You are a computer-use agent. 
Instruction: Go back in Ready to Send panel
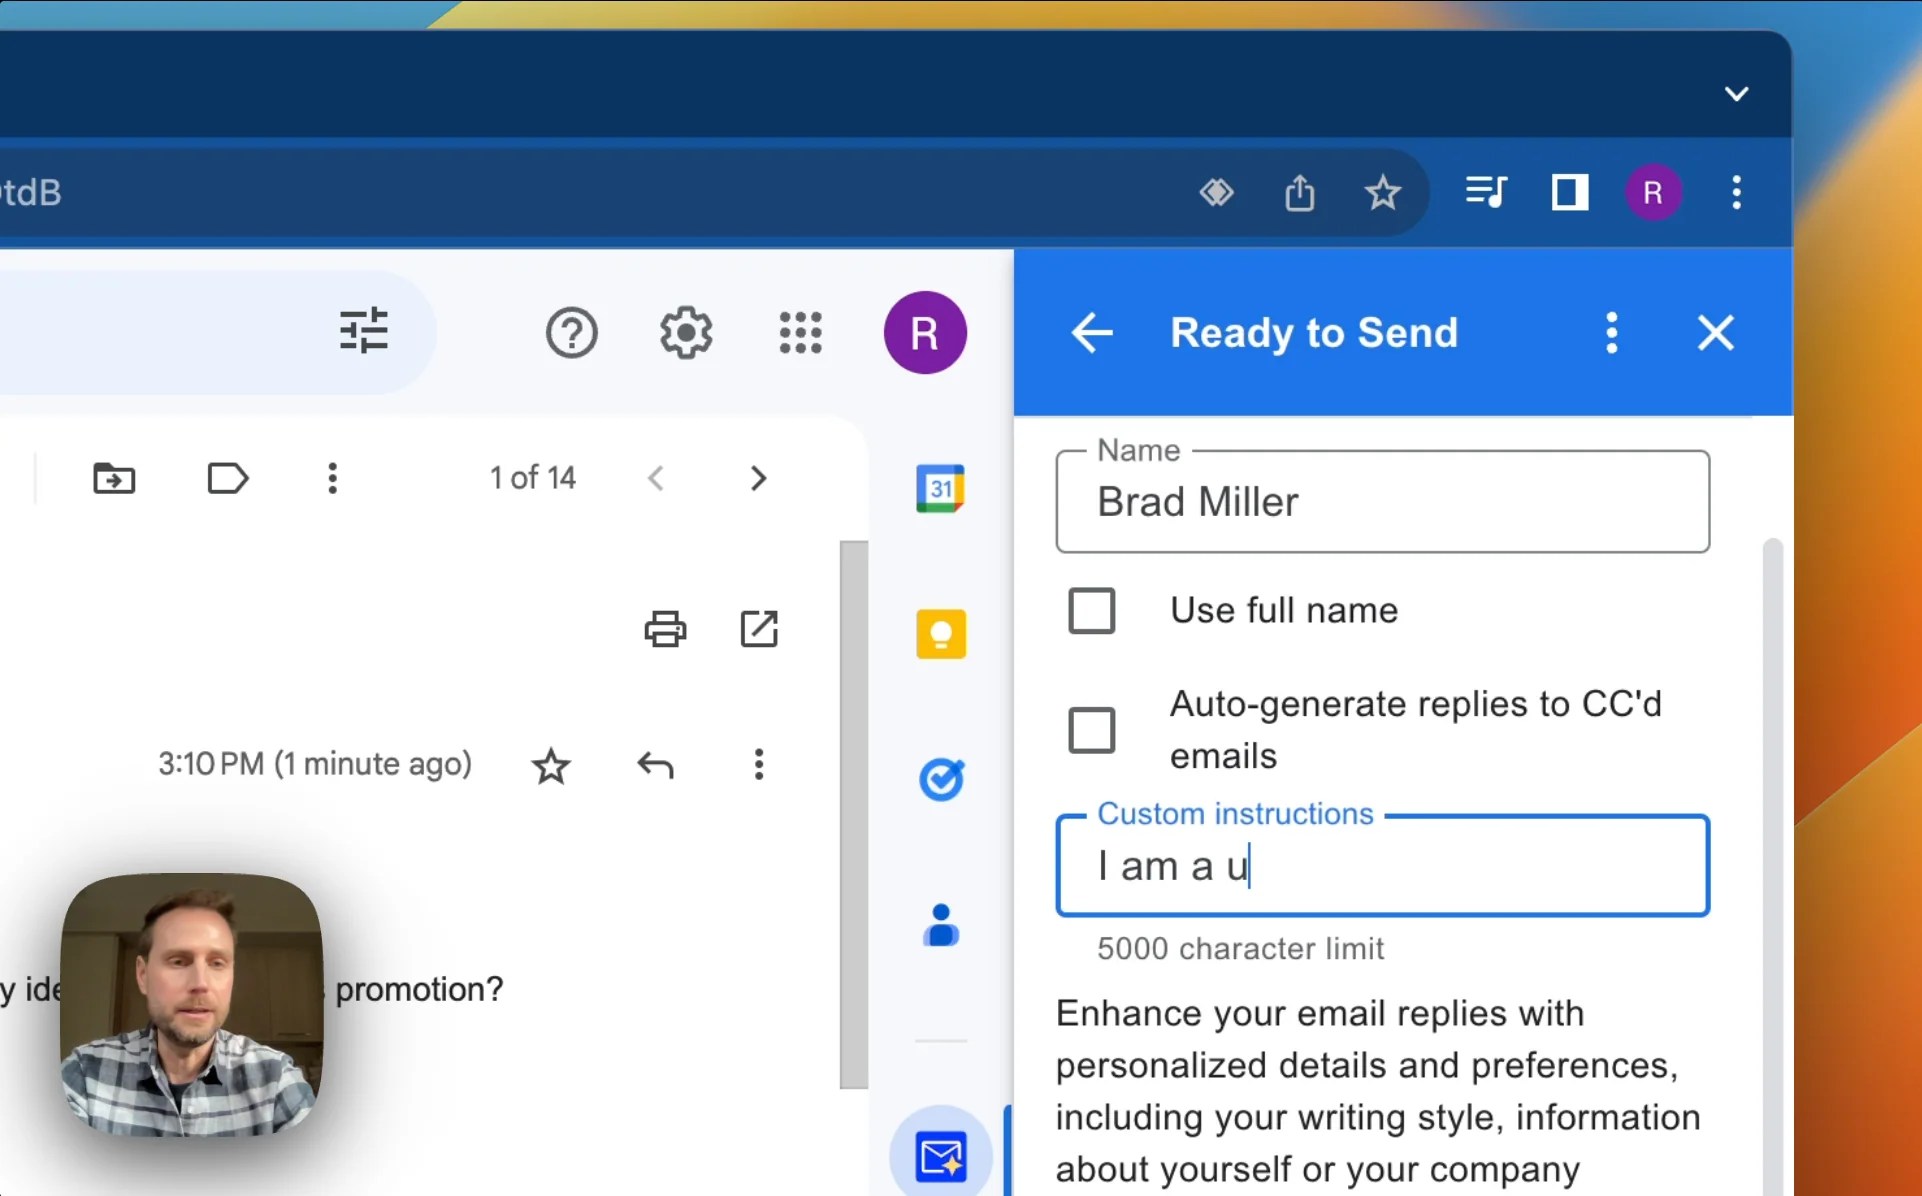[x=1091, y=333]
